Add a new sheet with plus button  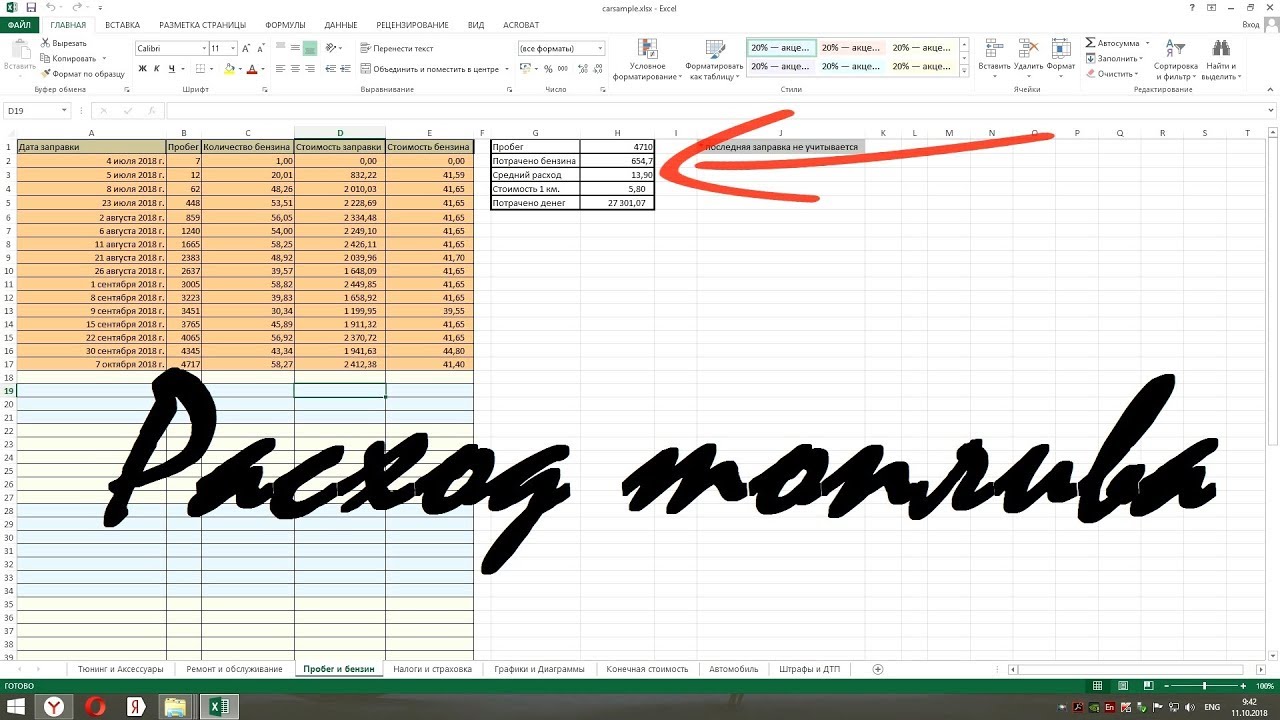(878, 669)
